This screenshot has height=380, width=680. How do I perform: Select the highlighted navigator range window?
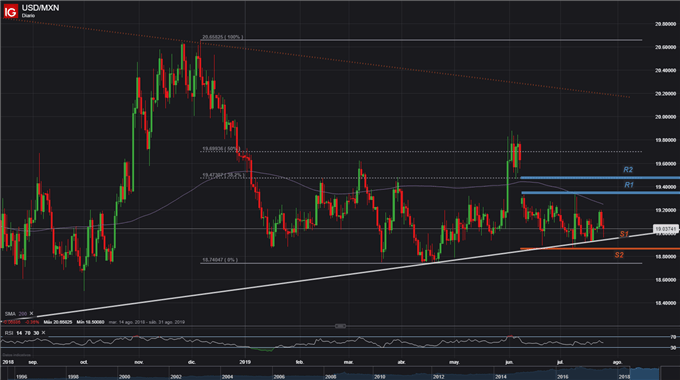[645, 373]
